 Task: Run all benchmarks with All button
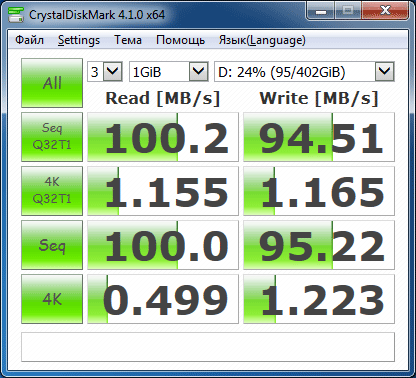[52, 83]
